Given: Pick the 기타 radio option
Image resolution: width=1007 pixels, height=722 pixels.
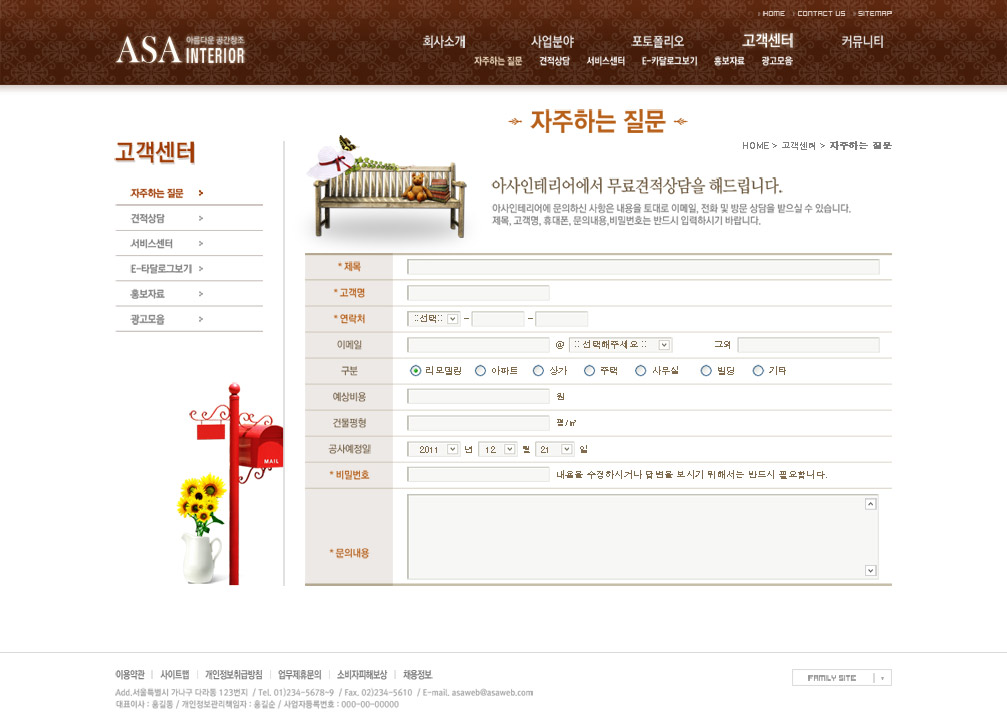Looking at the screenshot, I should (x=757, y=370).
